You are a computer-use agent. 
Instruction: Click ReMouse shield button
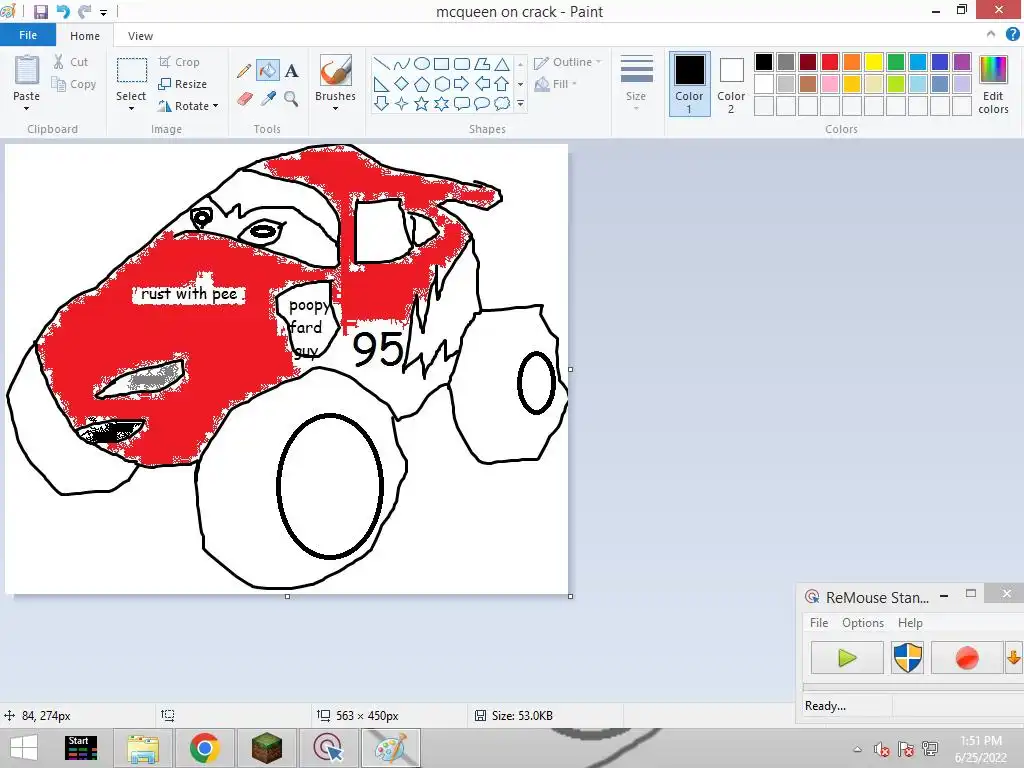pyautogui.click(x=908, y=658)
